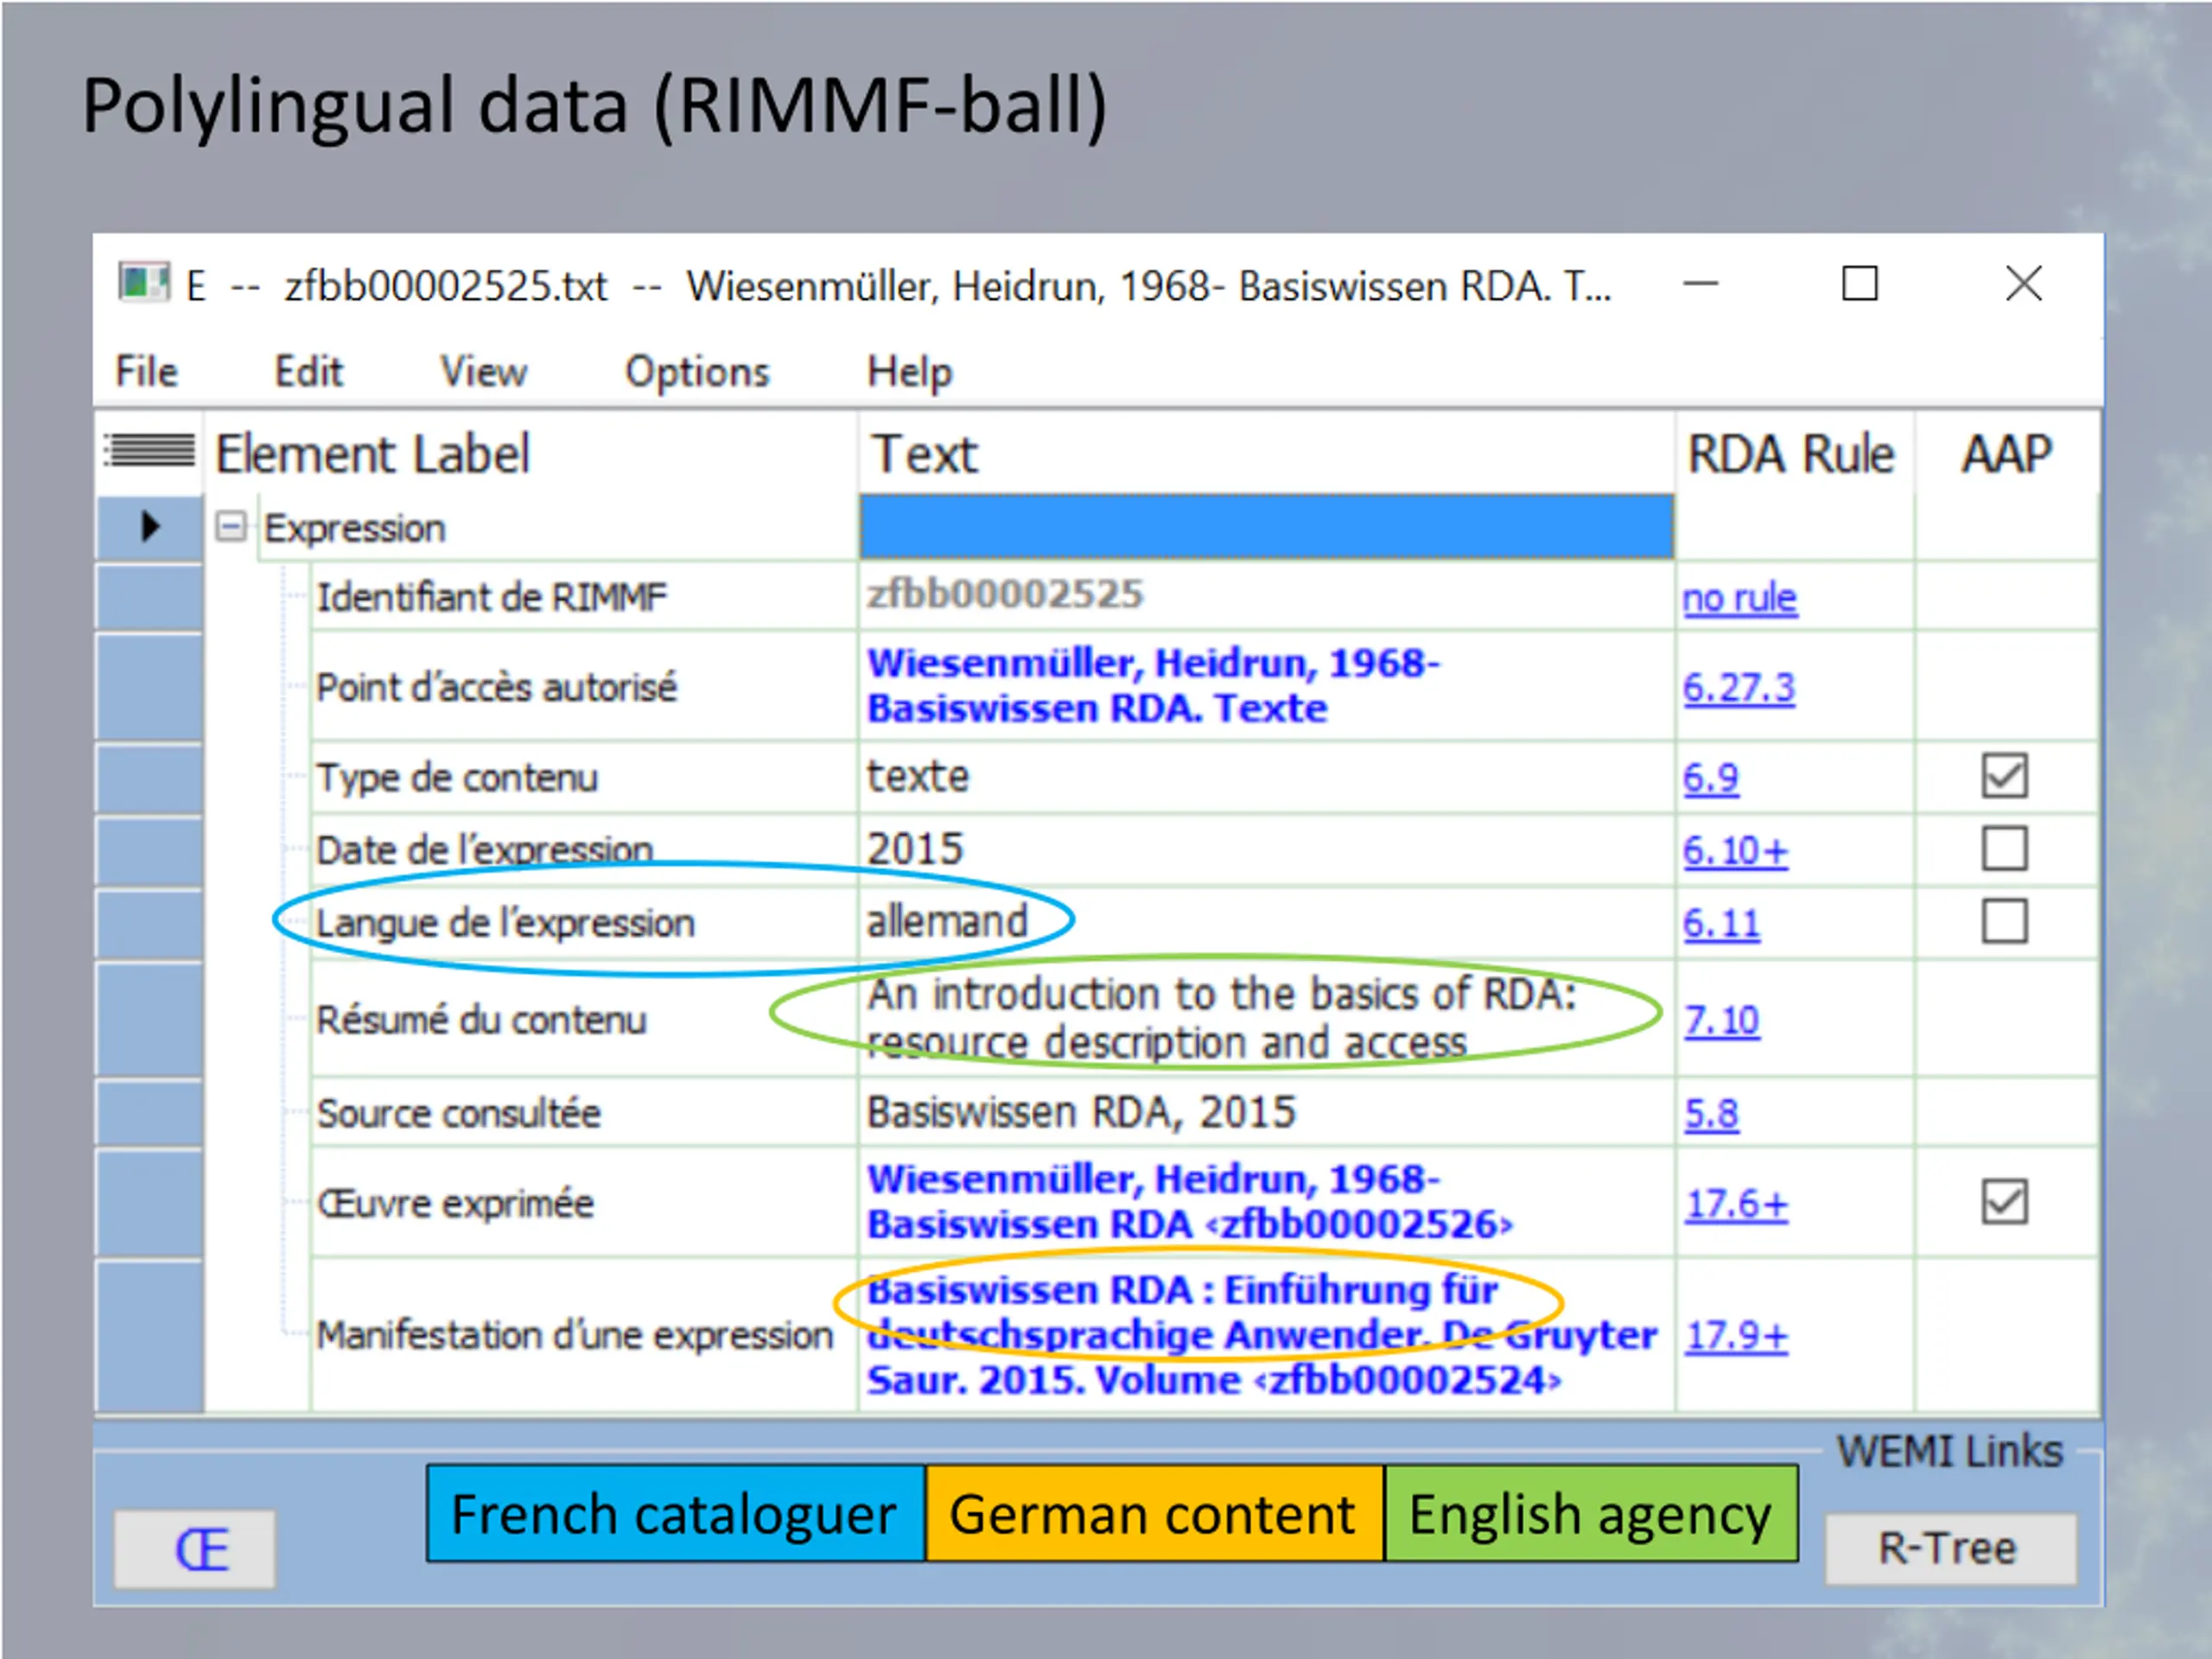Collapse the Expression tree node
This screenshot has width=2212, height=1659.
pyautogui.click(x=230, y=526)
